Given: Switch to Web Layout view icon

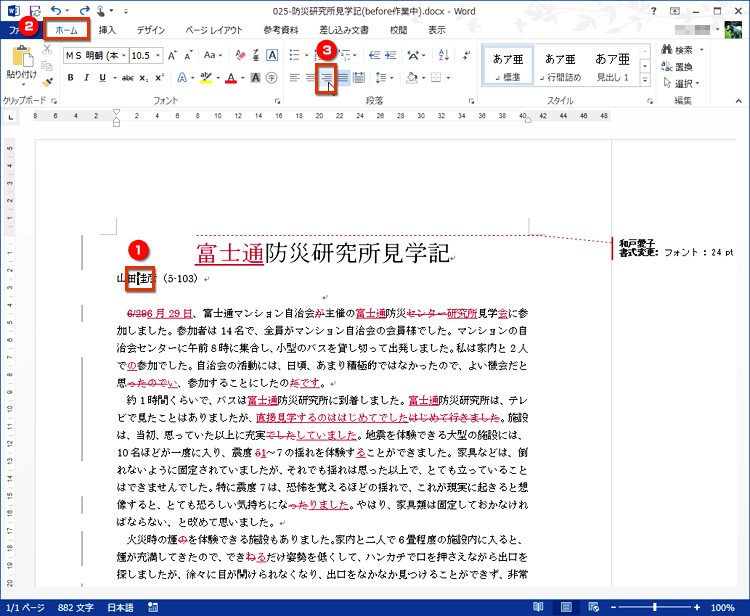Looking at the screenshot, I should point(594,607).
